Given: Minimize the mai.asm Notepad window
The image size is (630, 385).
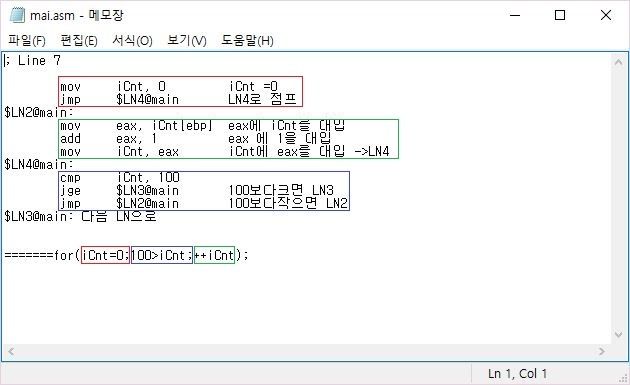Looking at the screenshot, I should point(515,15).
